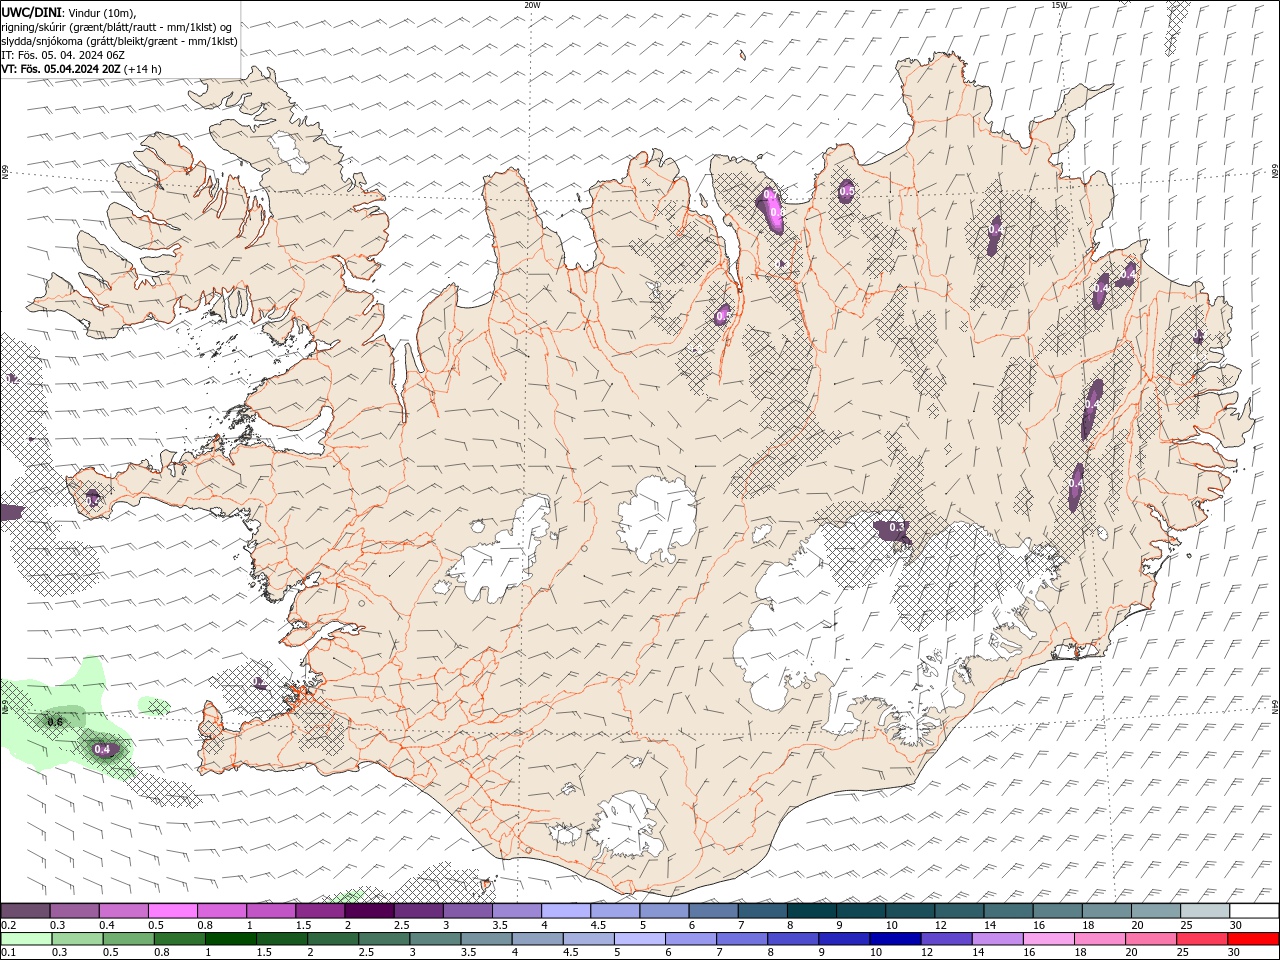The width and height of the screenshot is (1280, 960).
Task: Select the 30 bright red swatch in the lower rain bar
Action: click(x=1253, y=939)
